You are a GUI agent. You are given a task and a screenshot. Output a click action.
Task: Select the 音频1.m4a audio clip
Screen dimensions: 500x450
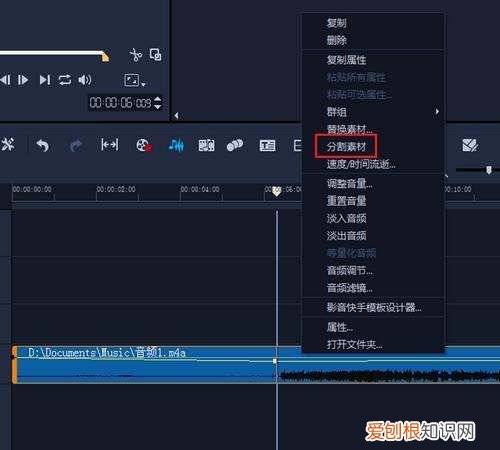click(256, 365)
